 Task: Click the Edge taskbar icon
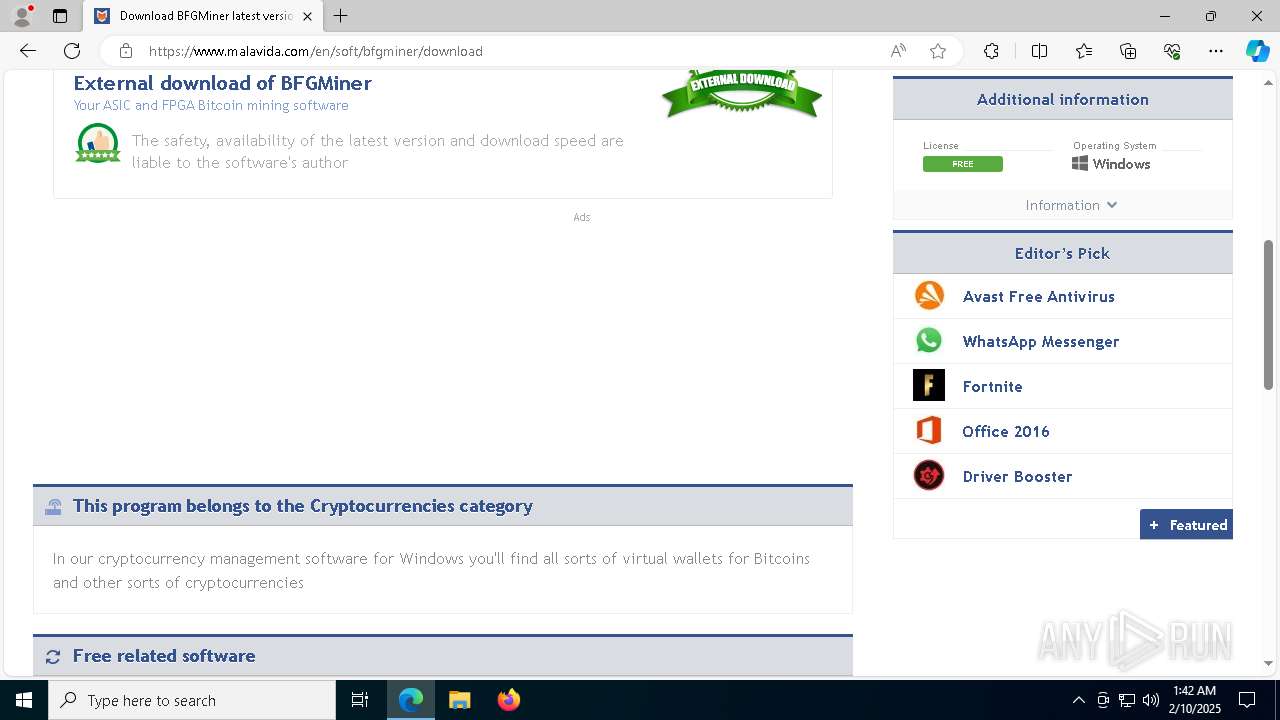click(x=411, y=700)
